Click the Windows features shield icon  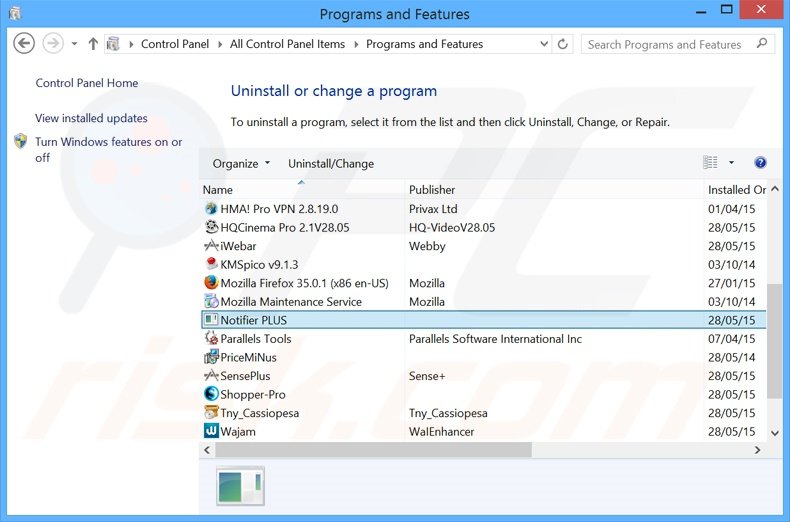click(21, 141)
